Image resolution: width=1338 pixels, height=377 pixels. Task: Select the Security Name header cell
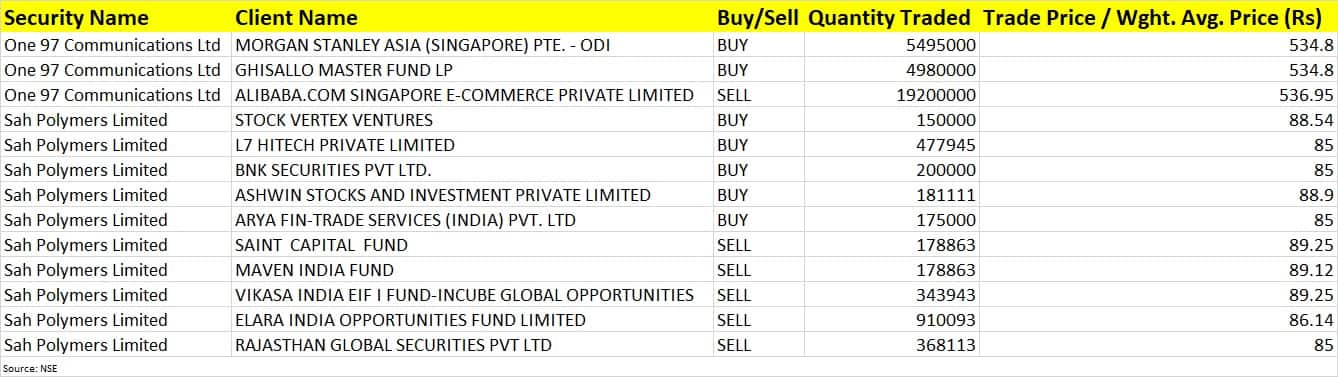coord(115,17)
